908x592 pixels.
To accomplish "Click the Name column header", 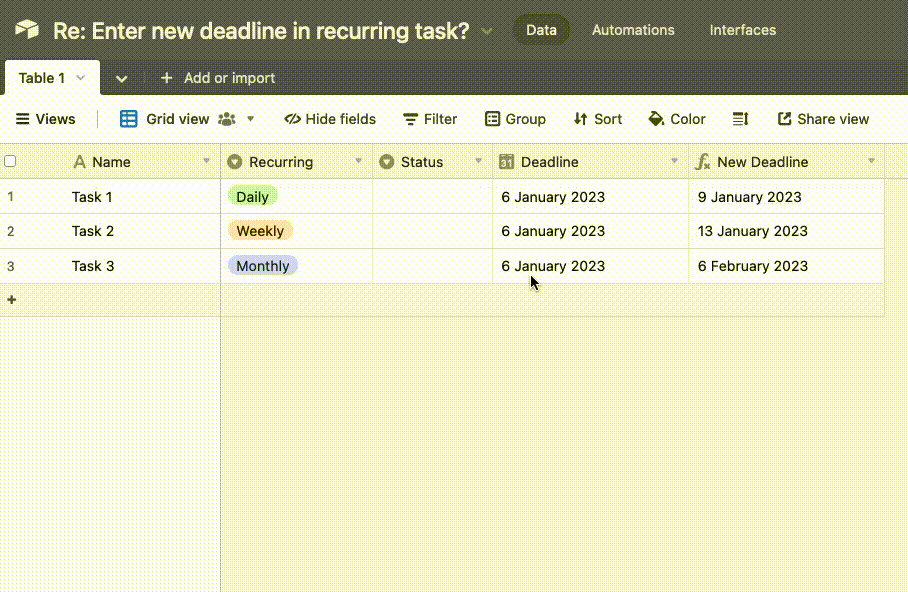I will coord(110,162).
